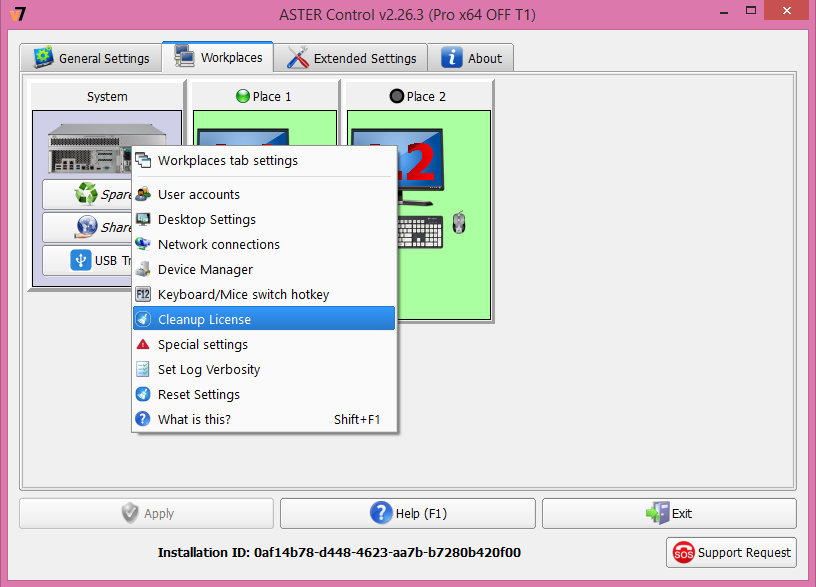
Task: Select Reset Settings in context menu
Action: pos(264,394)
